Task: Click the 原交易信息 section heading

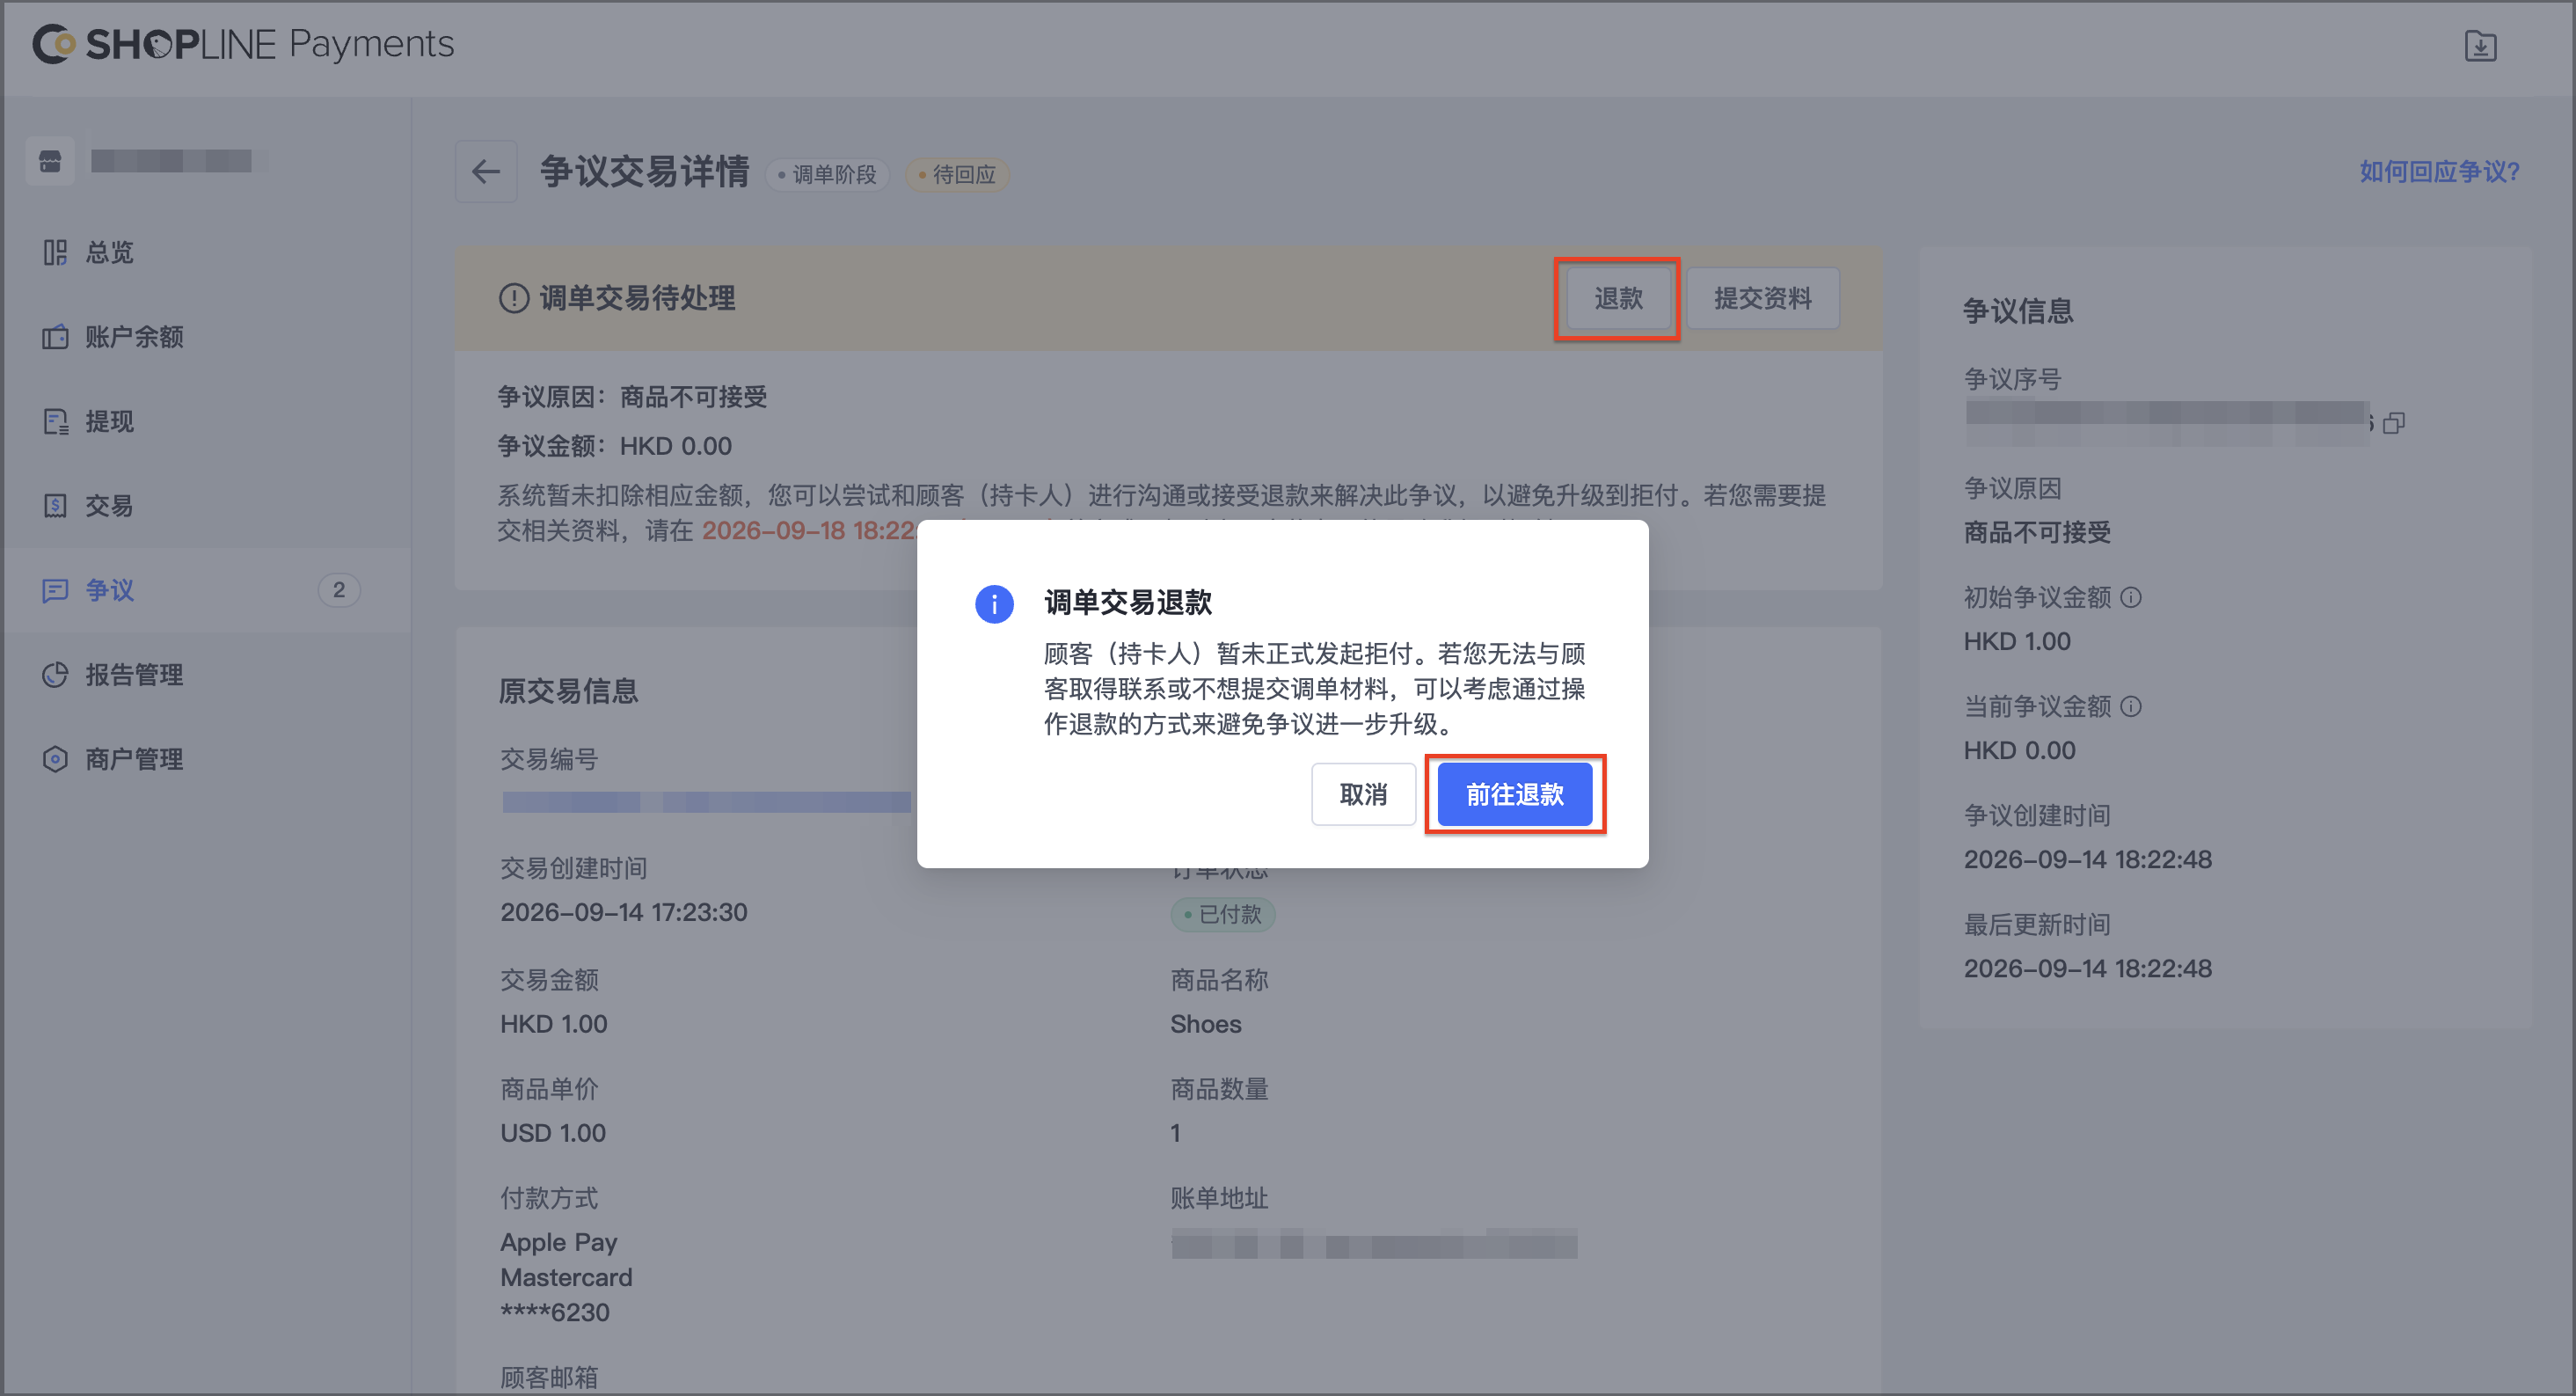Action: click(568, 691)
